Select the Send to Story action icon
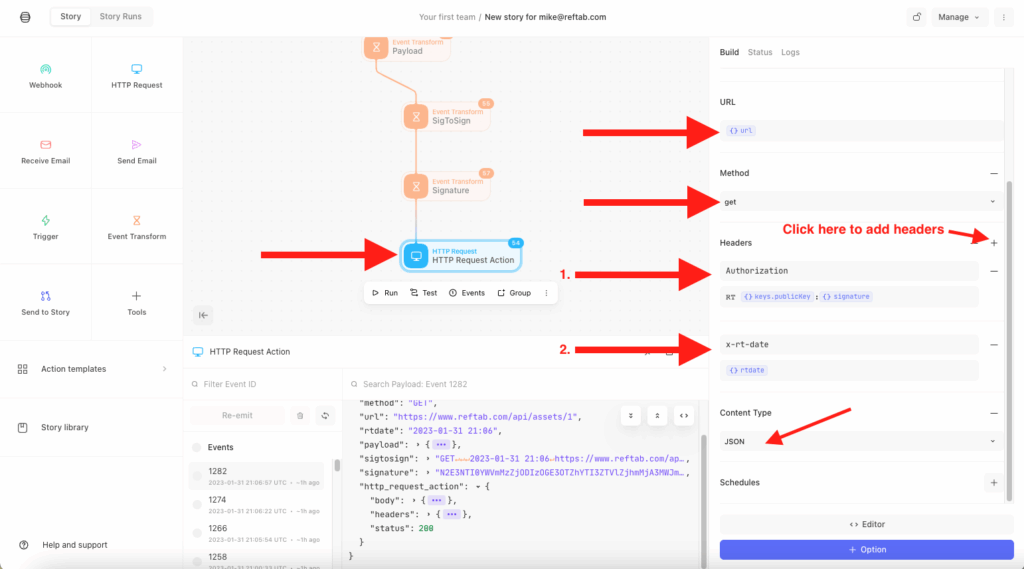1024x569 pixels. [x=46, y=296]
